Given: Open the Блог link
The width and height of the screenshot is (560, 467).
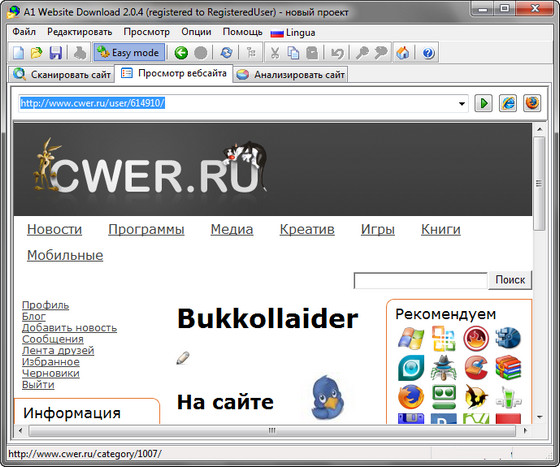Looking at the screenshot, I should (34, 317).
